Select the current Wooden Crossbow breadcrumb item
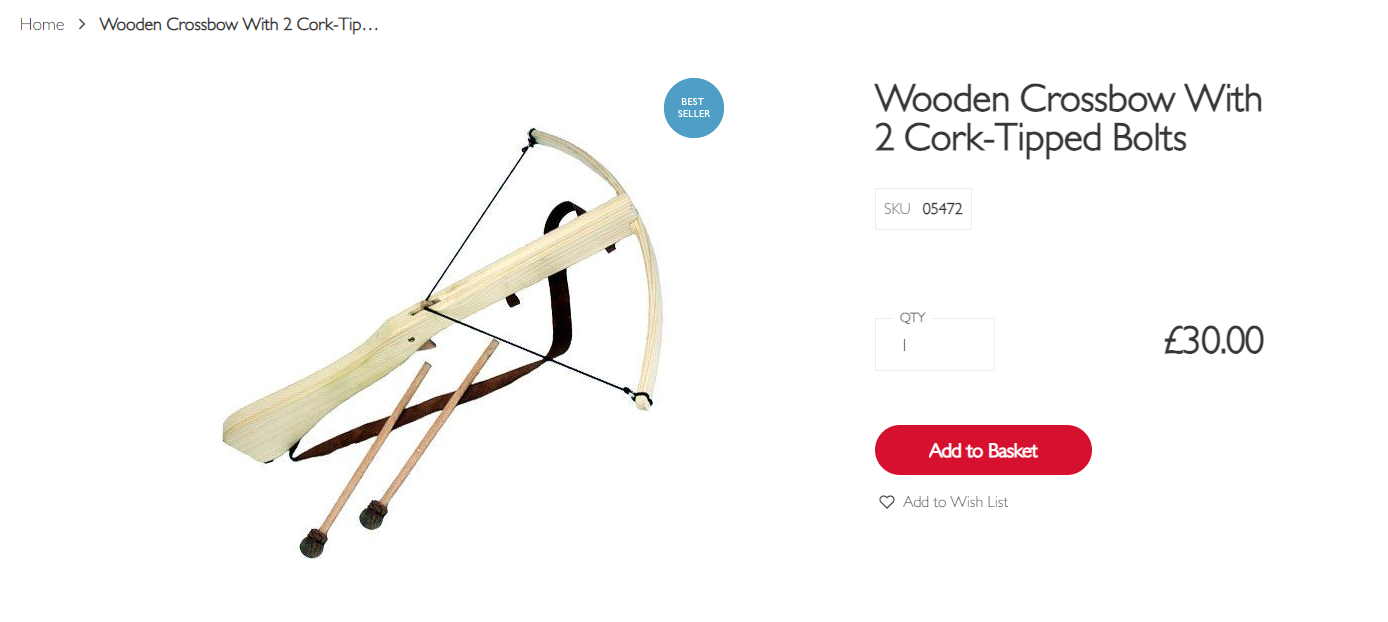The height and width of the screenshot is (622, 1388). click(239, 24)
